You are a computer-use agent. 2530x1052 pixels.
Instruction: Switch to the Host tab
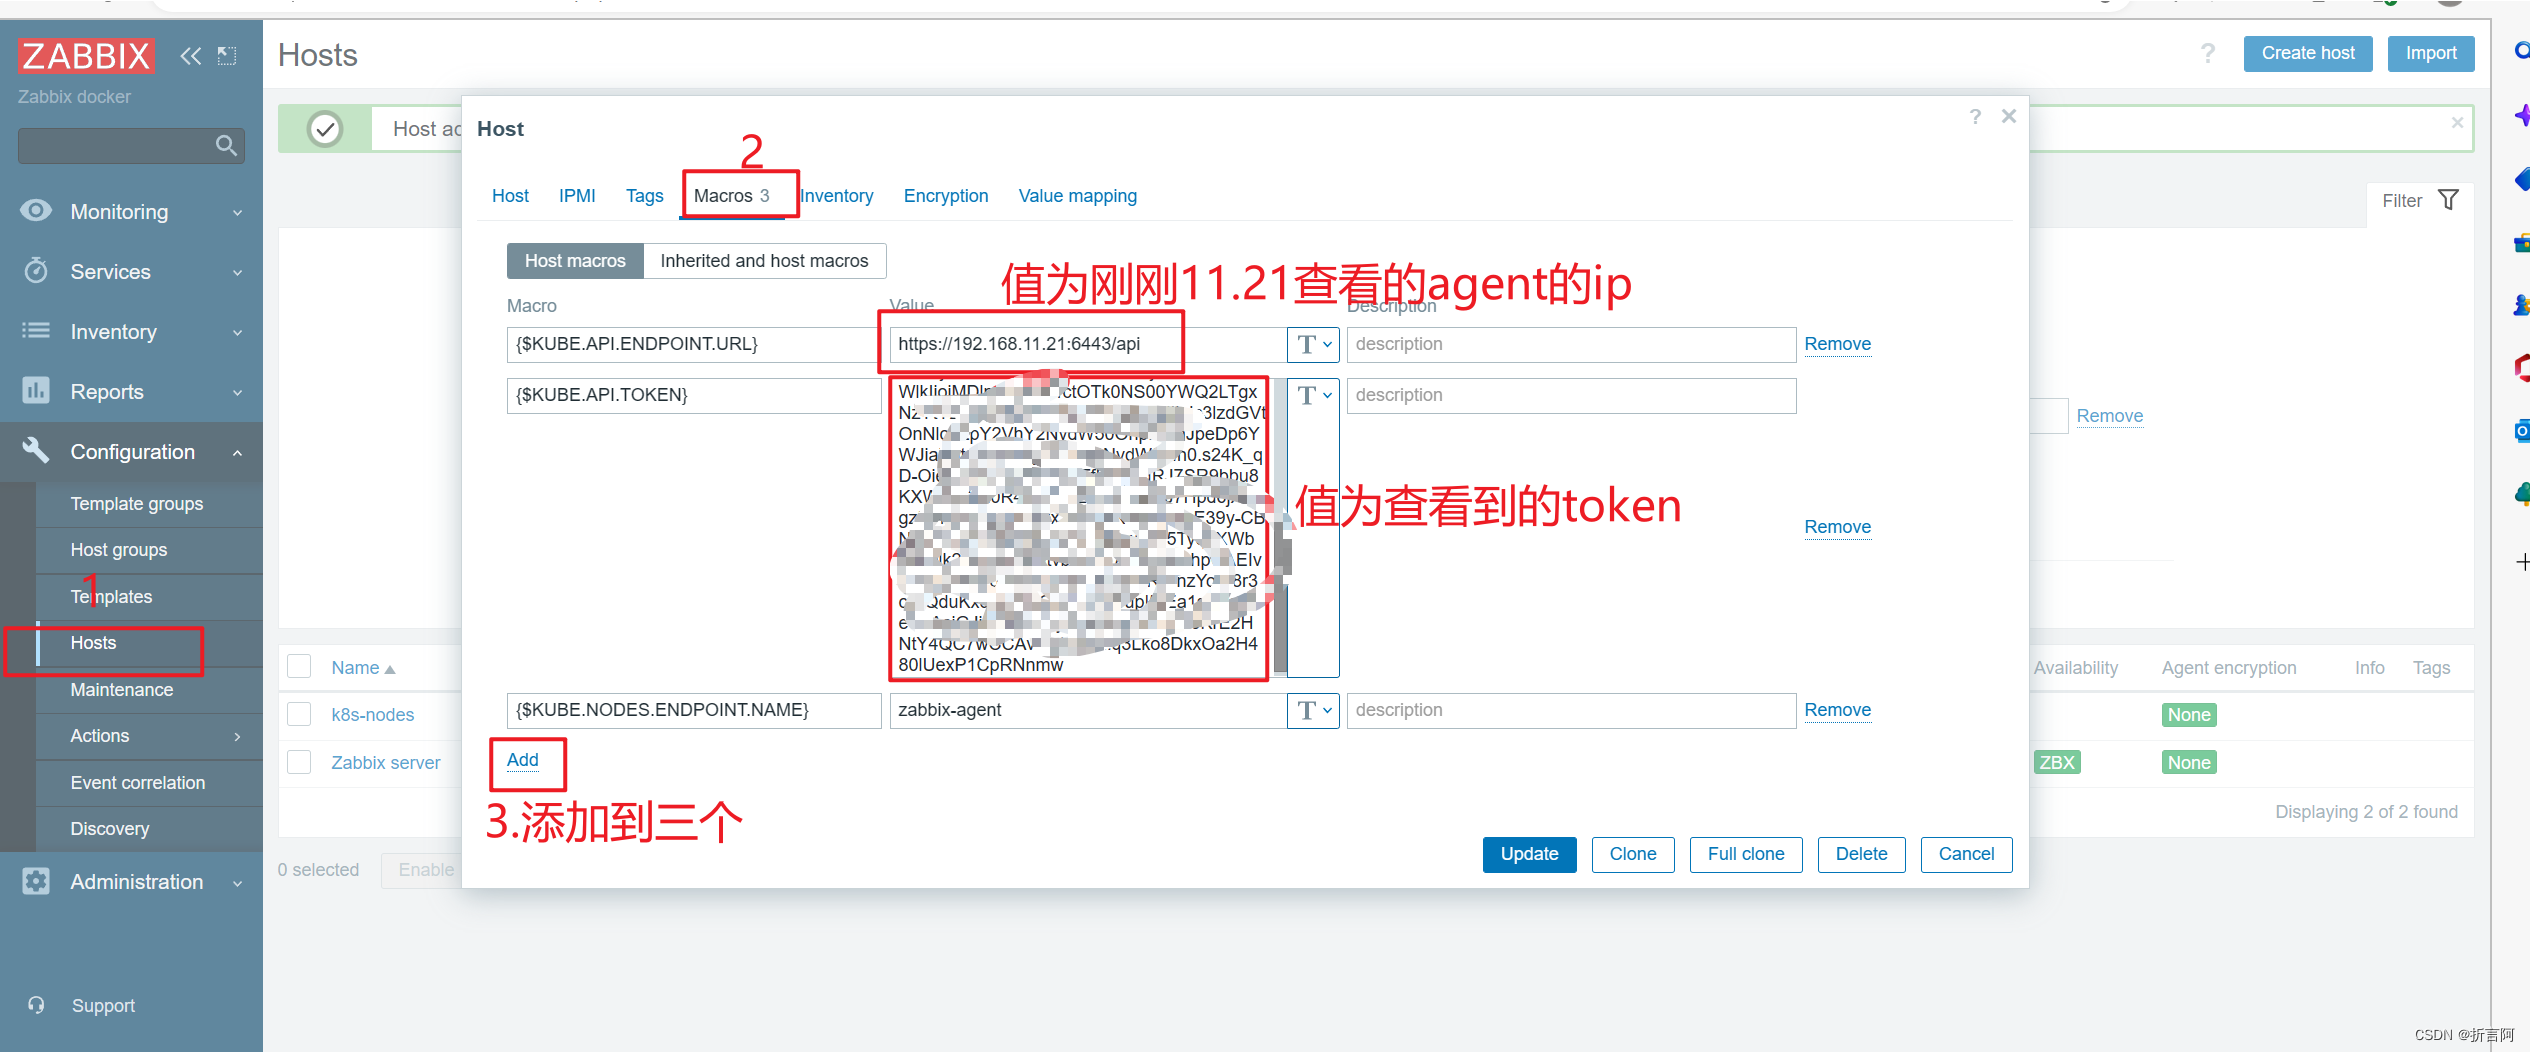coord(510,196)
